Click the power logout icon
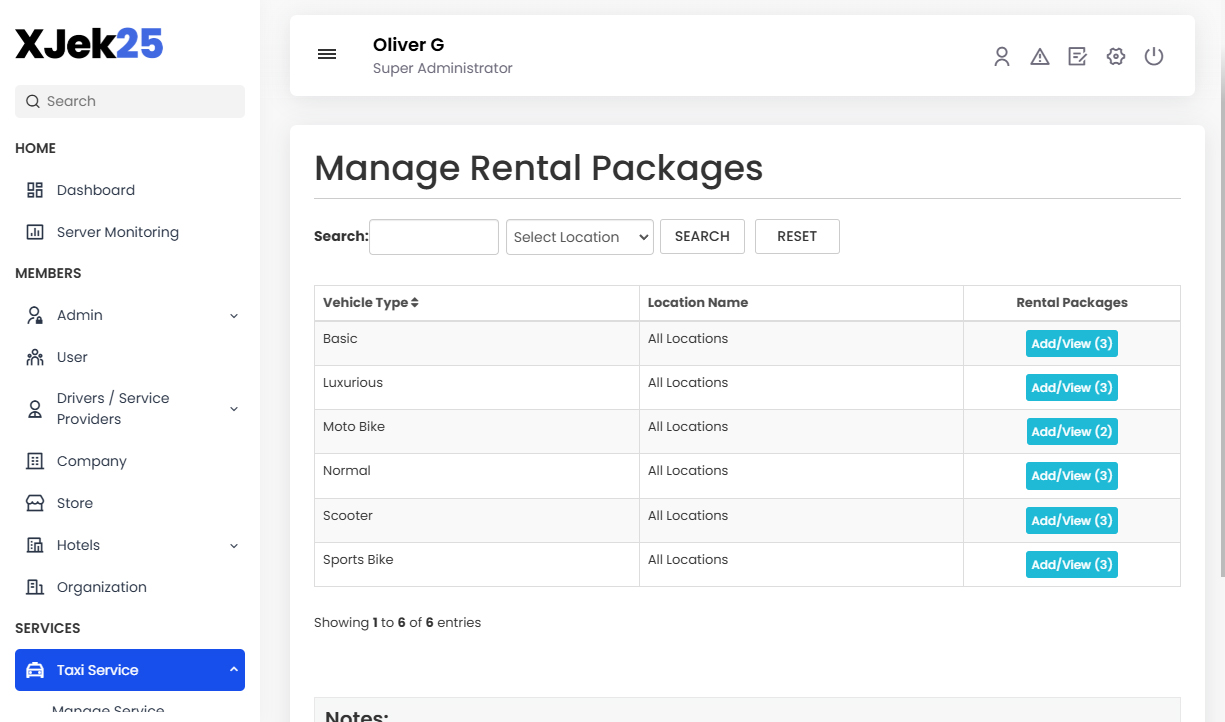Viewport: 1225px width, 722px height. [x=1153, y=56]
